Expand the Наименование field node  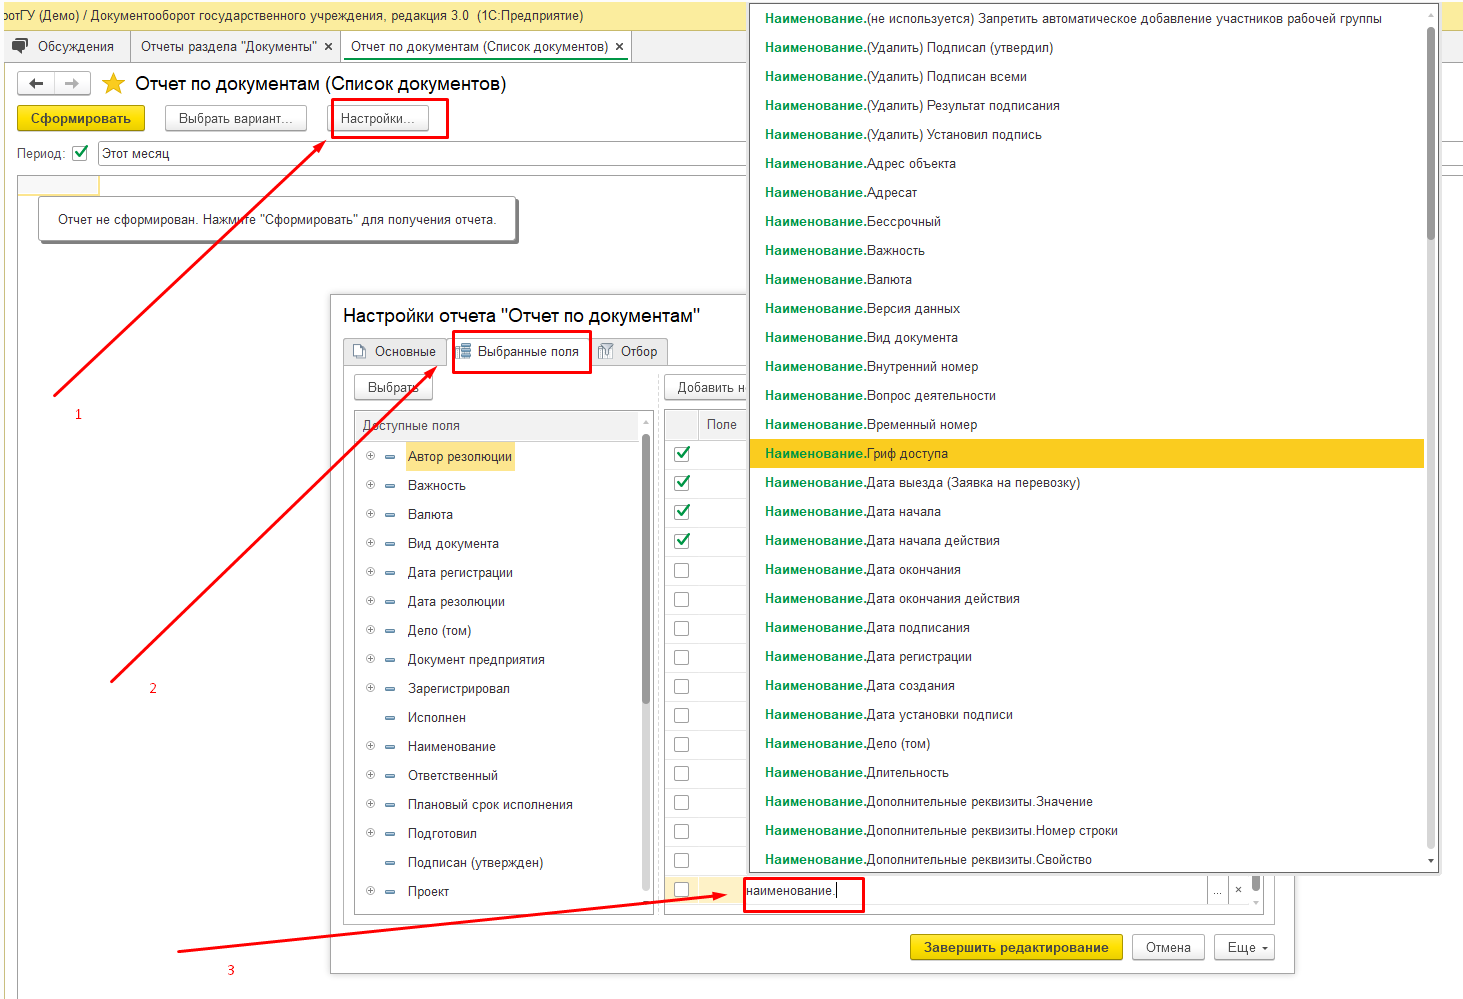coord(370,746)
